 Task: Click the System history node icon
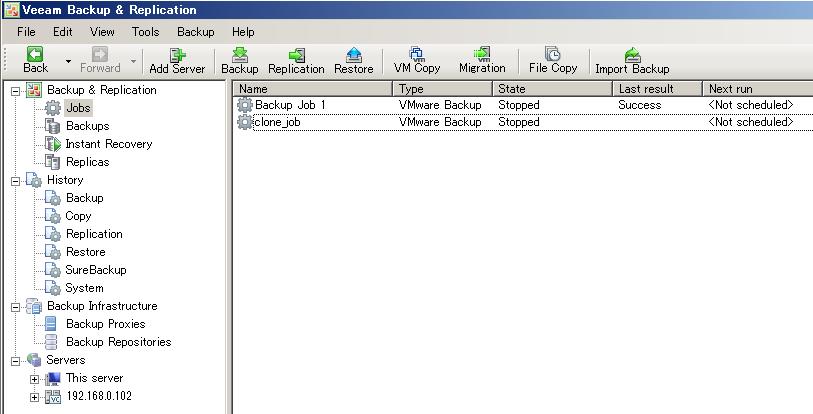point(53,288)
